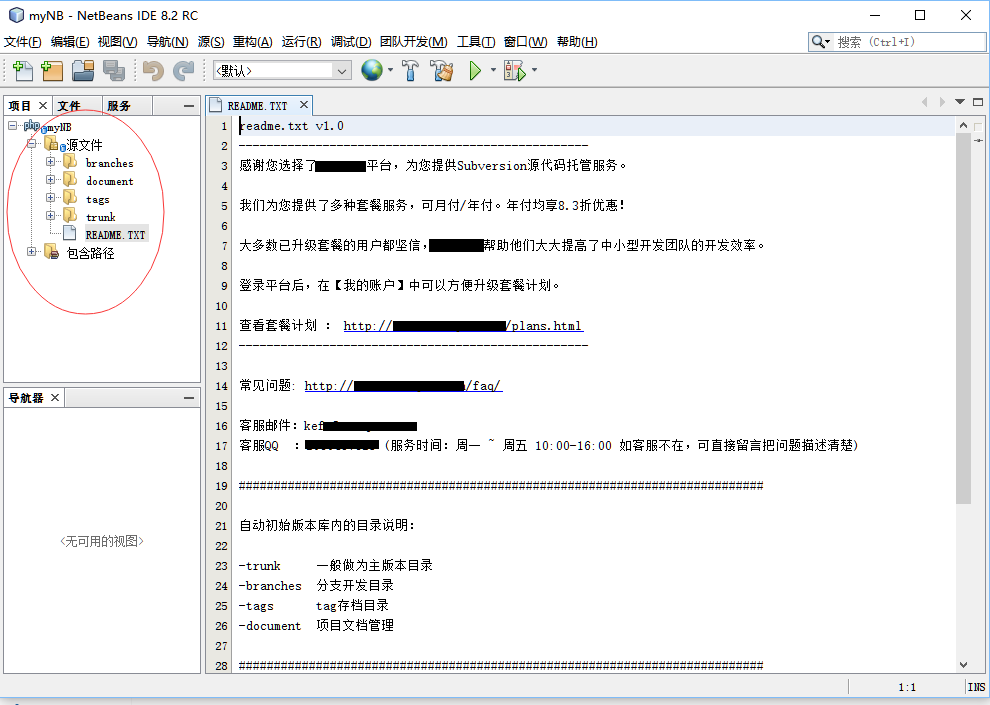Expand the document tree node
Image resolution: width=990 pixels, height=705 pixels.
coord(50,179)
